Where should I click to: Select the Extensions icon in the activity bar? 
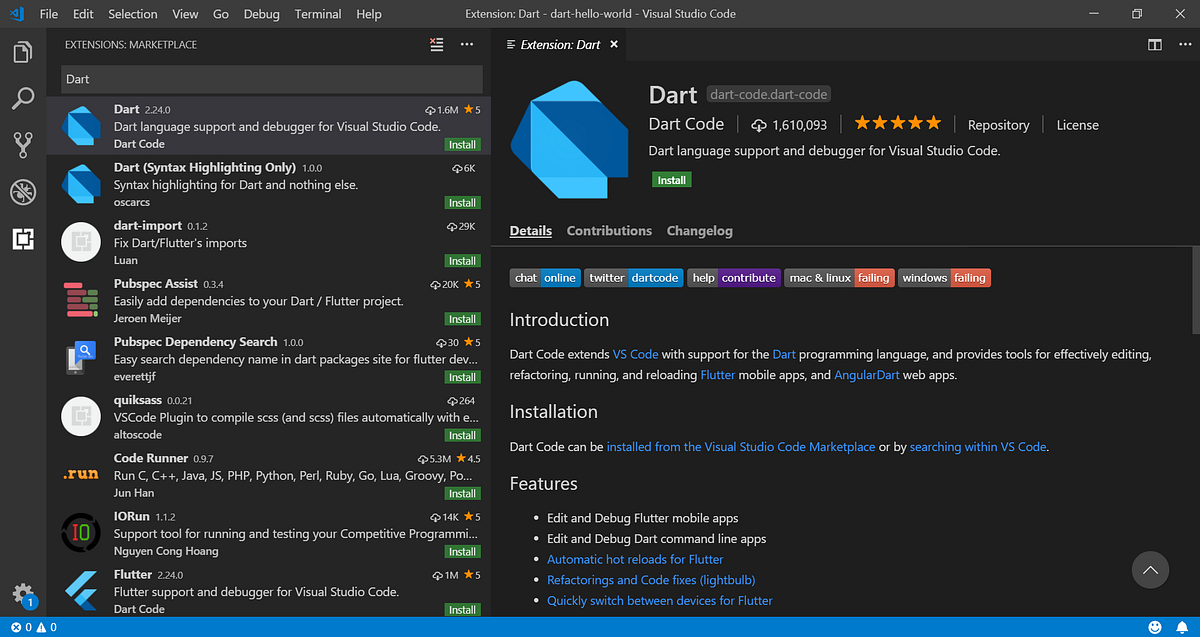click(x=22, y=239)
